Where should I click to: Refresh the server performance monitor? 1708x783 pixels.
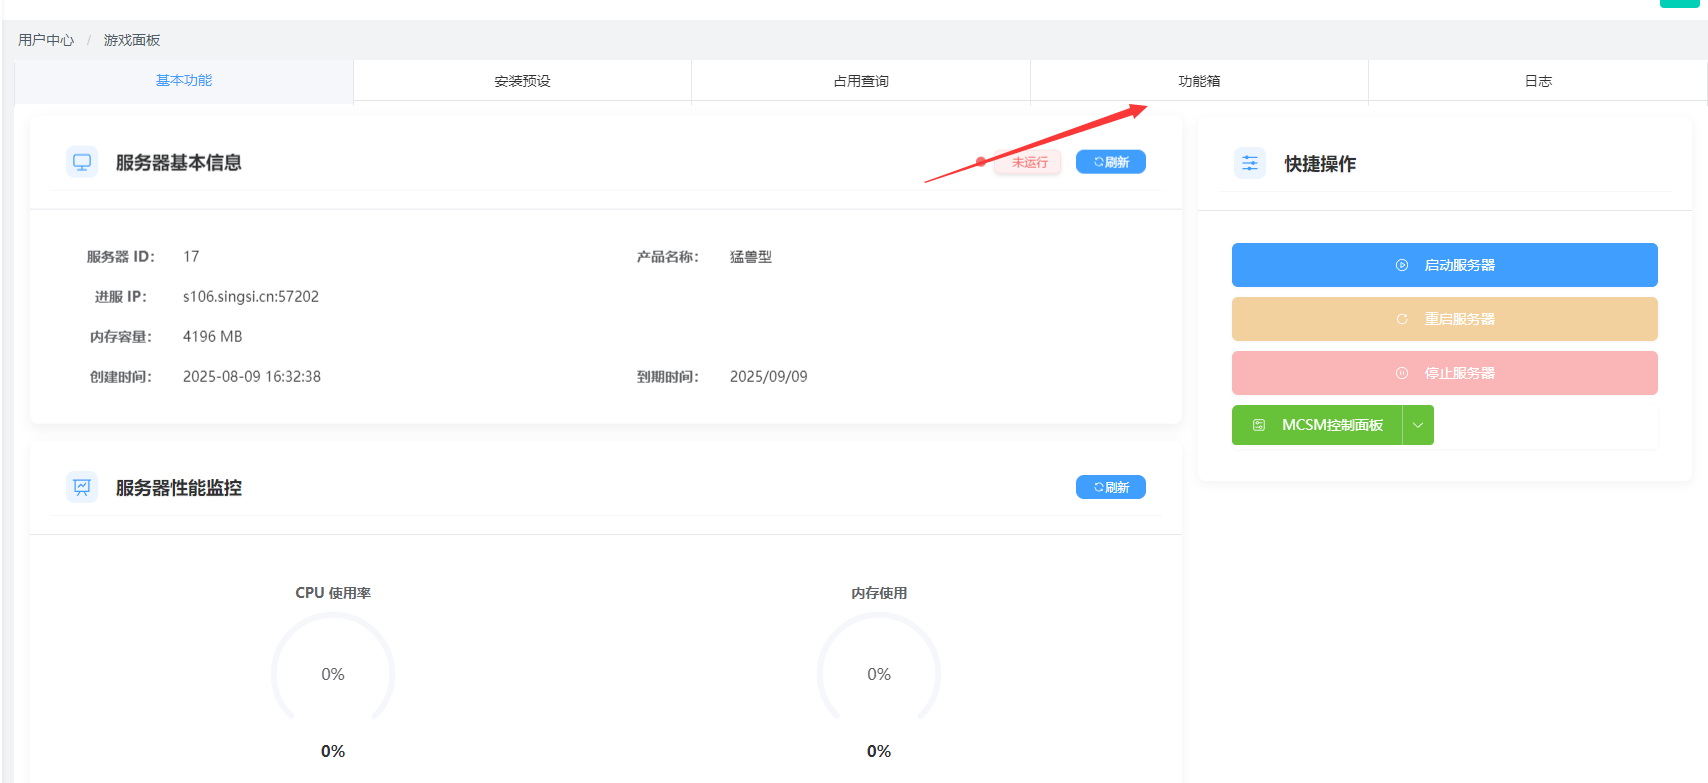(x=1111, y=487)
